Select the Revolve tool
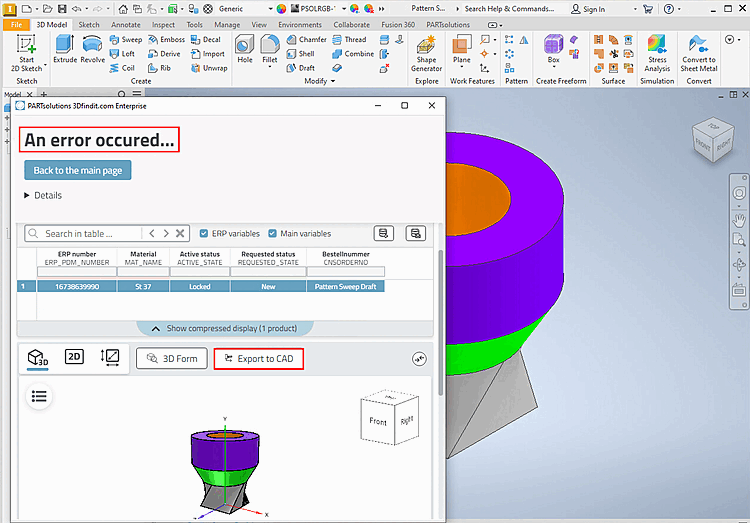Image resolution: width=750 pixels, height=523 pixels. (92, 49)
